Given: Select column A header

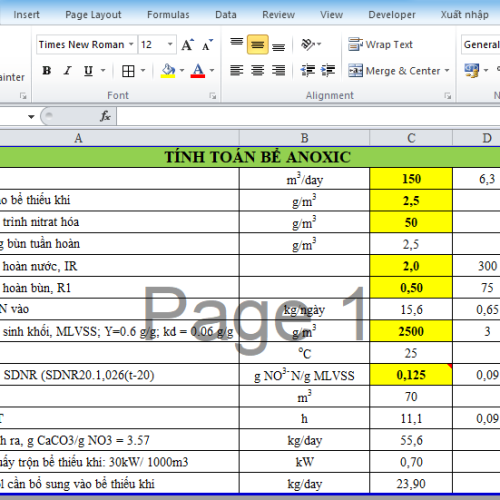Looking at the screenshot, I should click(x=119, y=138).
